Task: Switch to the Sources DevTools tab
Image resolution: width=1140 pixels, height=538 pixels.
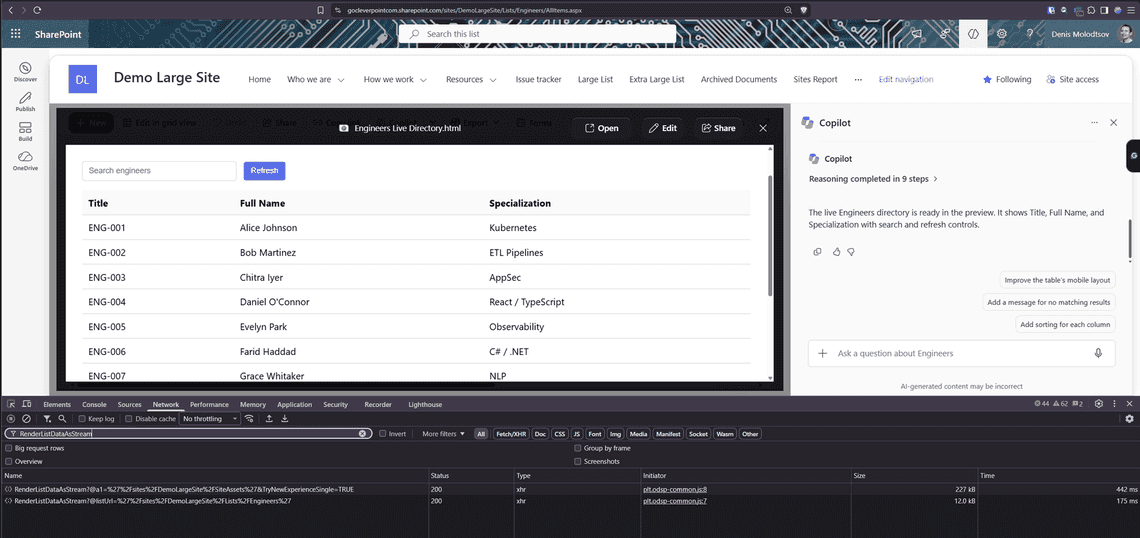Action: pyautogui.click(x=129, y=404)
